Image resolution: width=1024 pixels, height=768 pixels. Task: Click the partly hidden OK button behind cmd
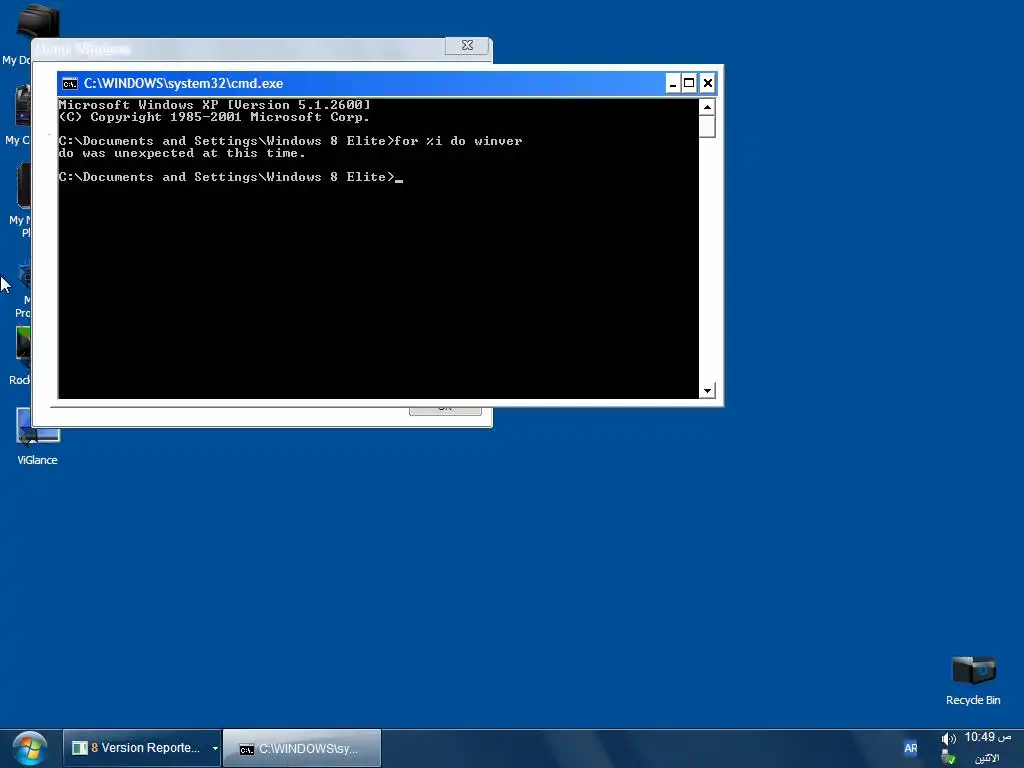(445, 410)
